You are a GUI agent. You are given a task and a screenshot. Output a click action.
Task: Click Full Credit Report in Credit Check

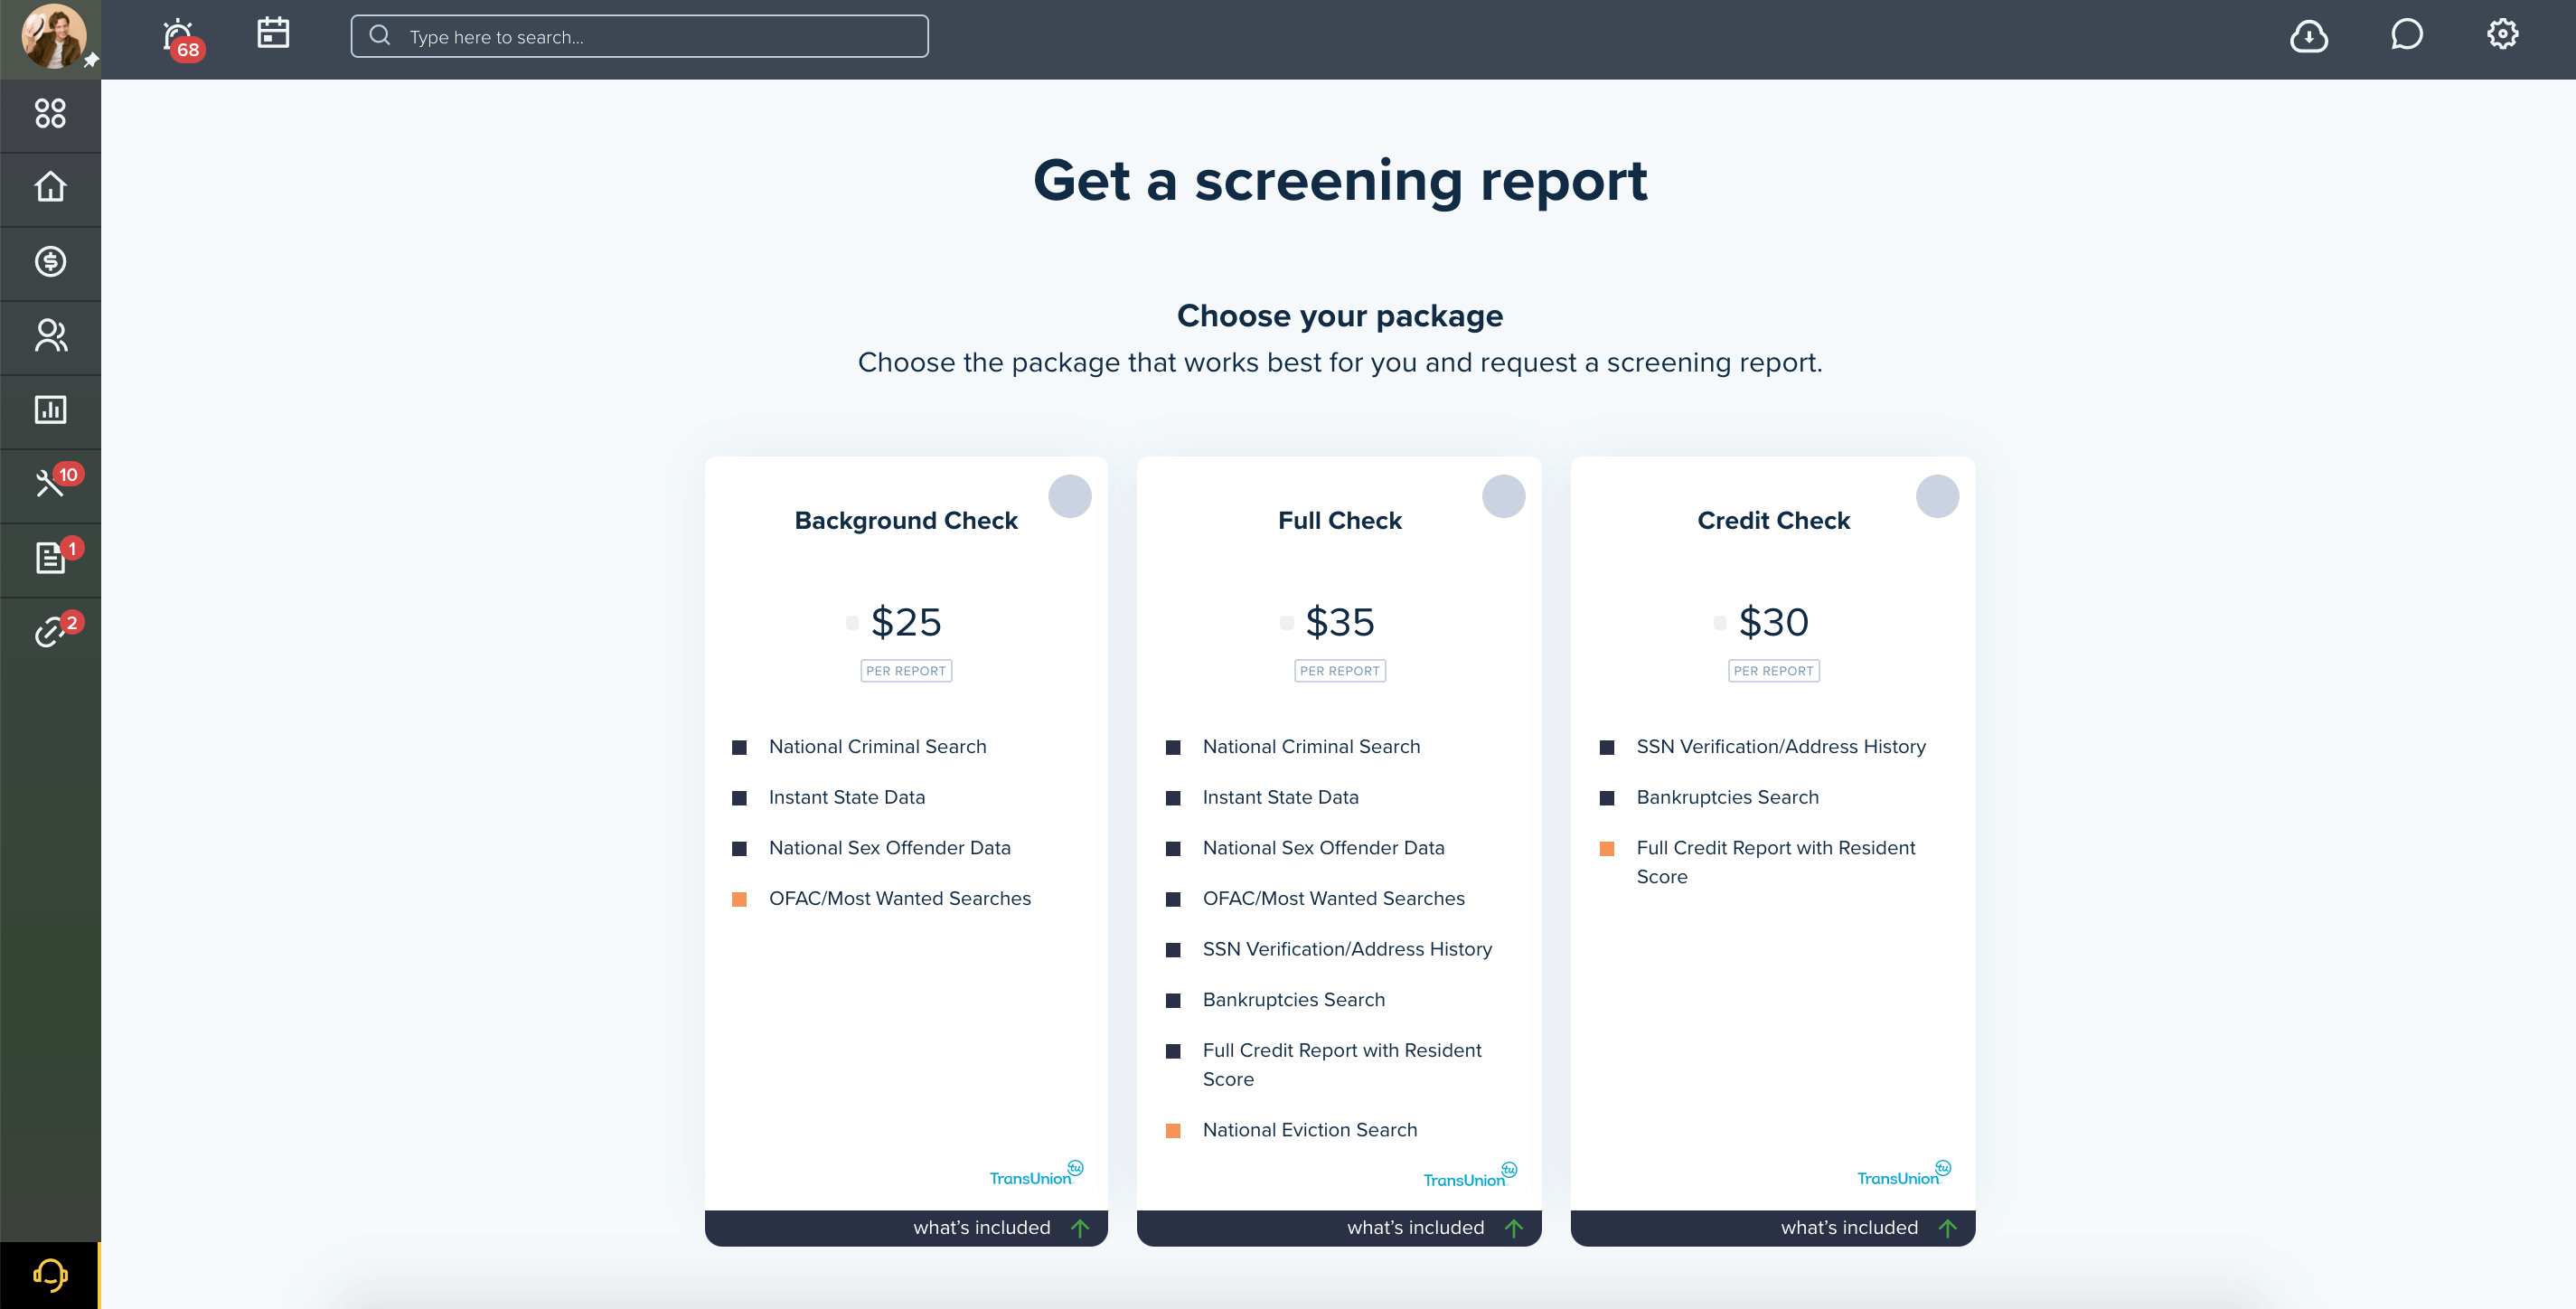pyautogui.click(x=1776, y=862)
